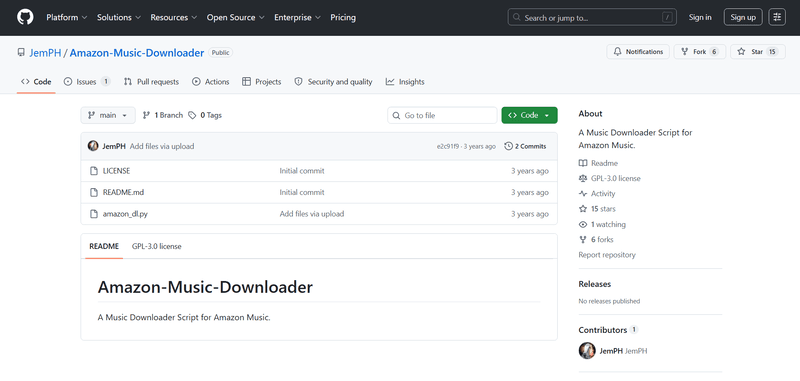
Task: Open the star count badge 15
Action: [772, 52]
